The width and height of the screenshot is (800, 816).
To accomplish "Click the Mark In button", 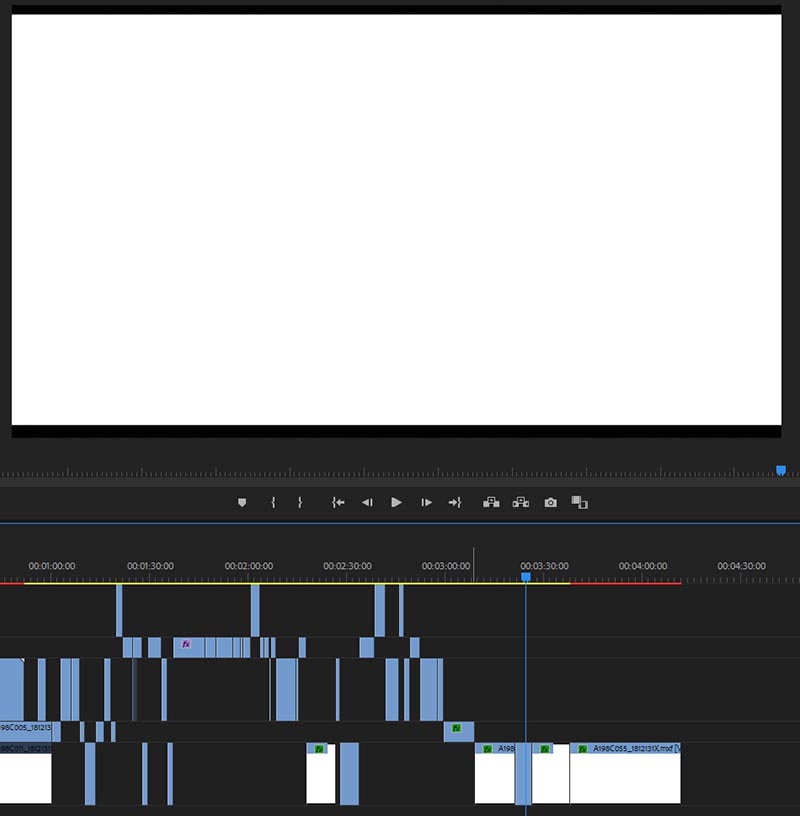I will 273,502.
